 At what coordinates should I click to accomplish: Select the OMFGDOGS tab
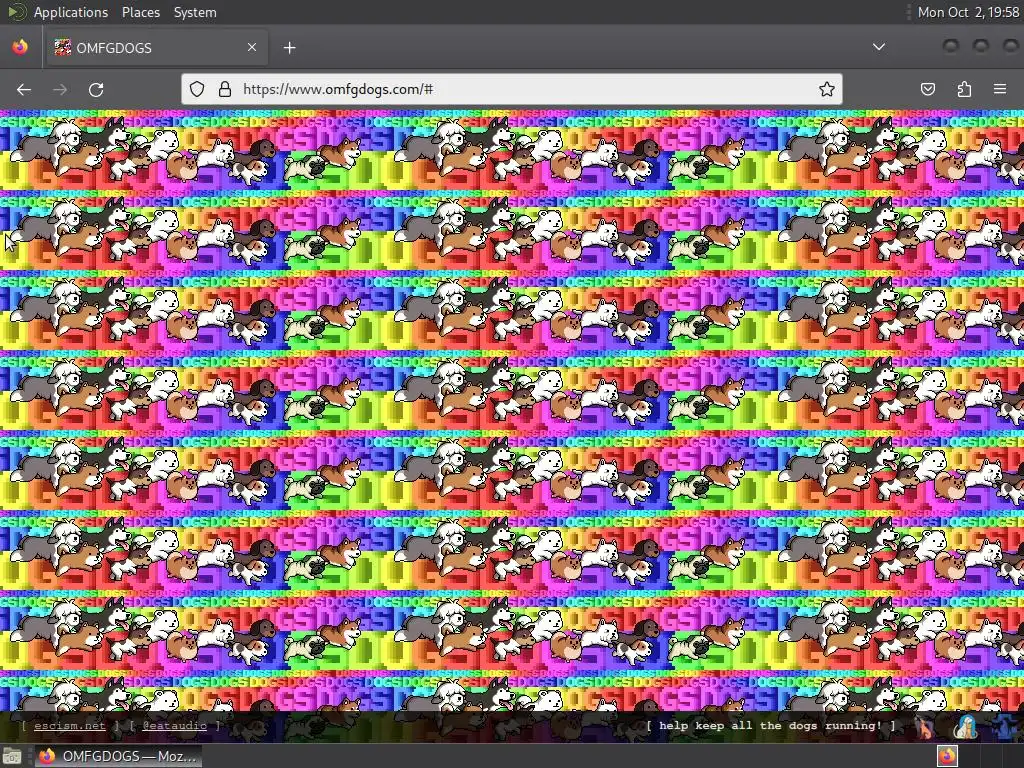[156, 48]
